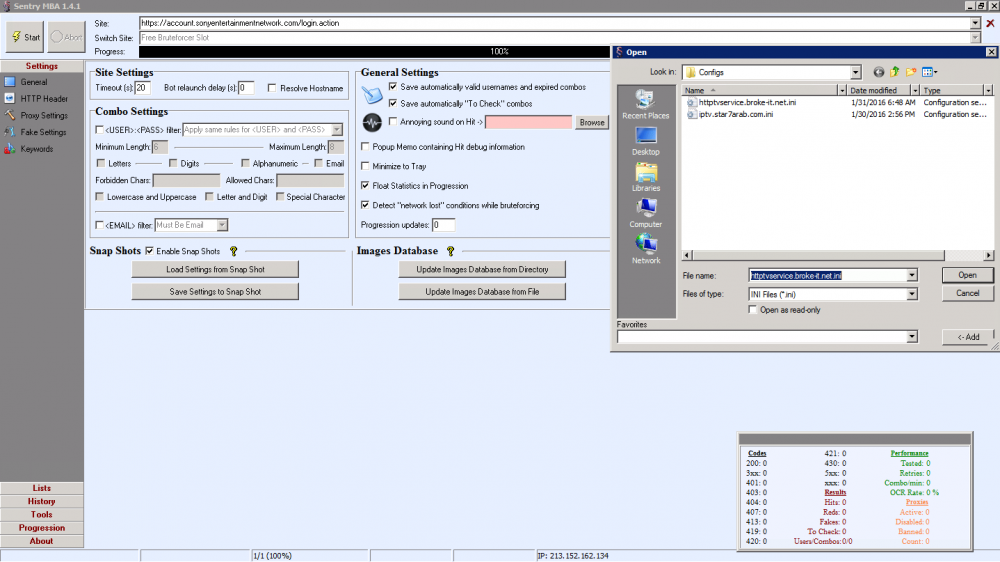Expand the Look in folder dropdown
1000x562 pixels.
[855, 72]
